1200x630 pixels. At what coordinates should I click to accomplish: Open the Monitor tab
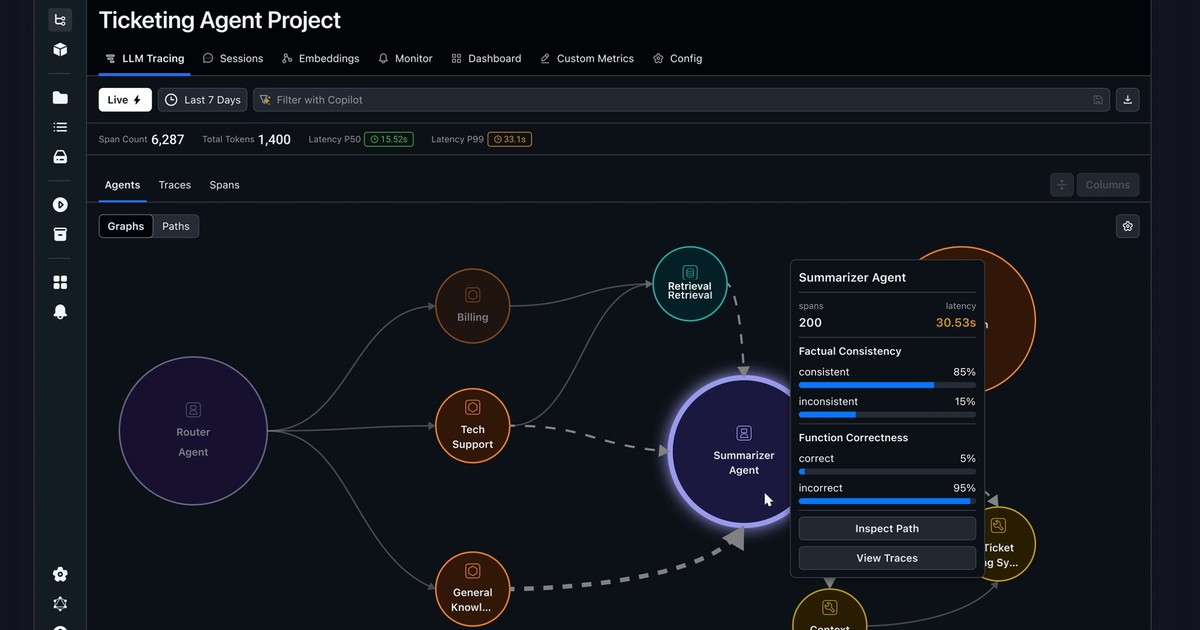pos(405,59)
